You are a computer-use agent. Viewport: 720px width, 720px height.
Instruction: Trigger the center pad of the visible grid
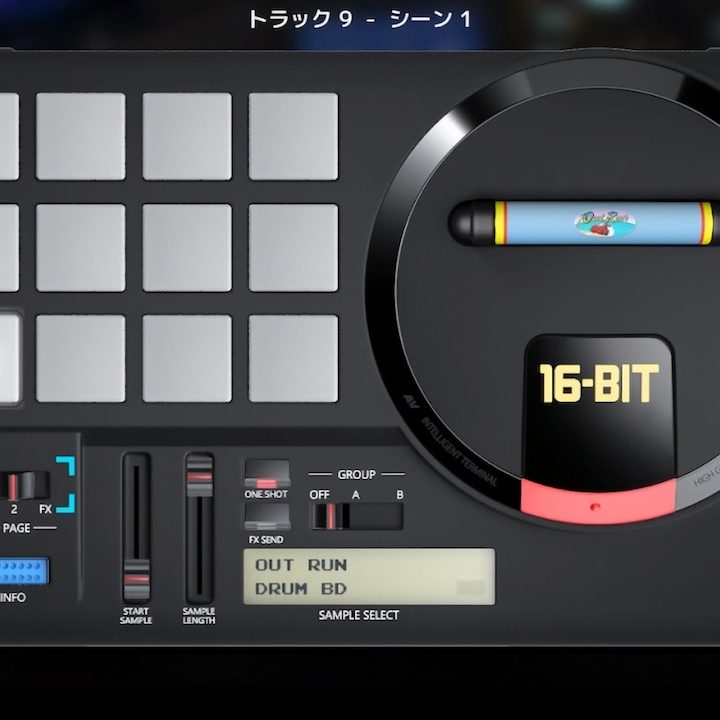[187, 248]
